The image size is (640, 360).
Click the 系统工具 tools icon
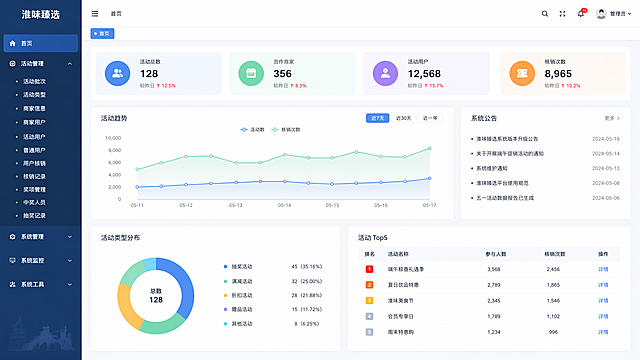tap(13, 284)
